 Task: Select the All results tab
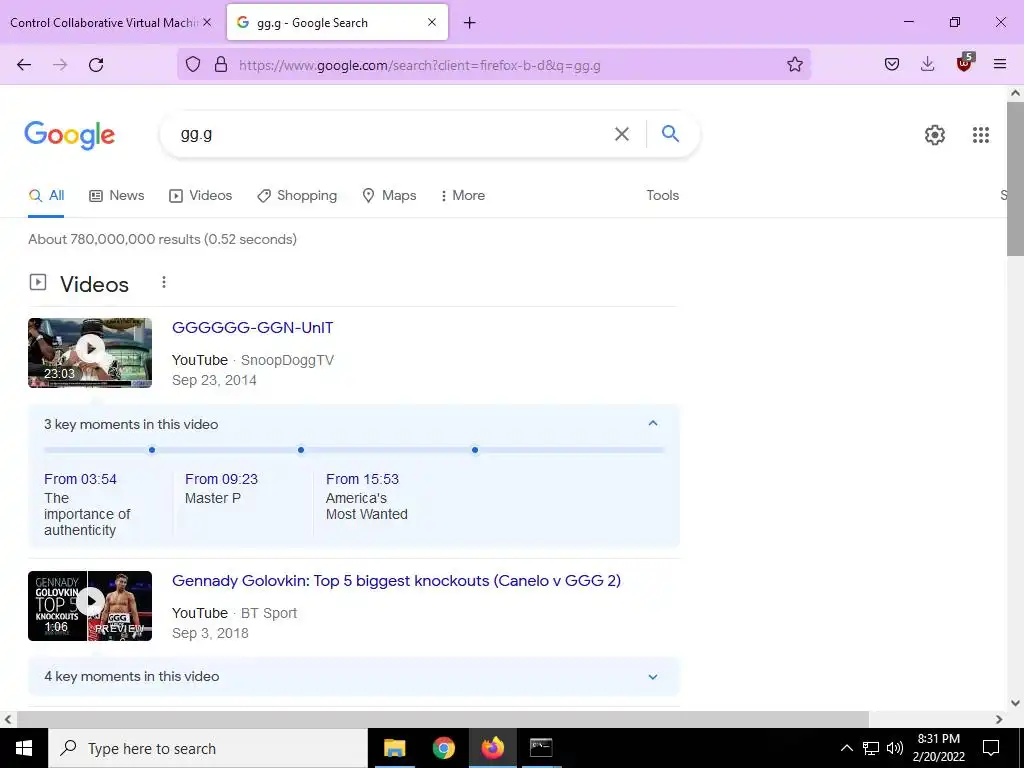point(46,195)
